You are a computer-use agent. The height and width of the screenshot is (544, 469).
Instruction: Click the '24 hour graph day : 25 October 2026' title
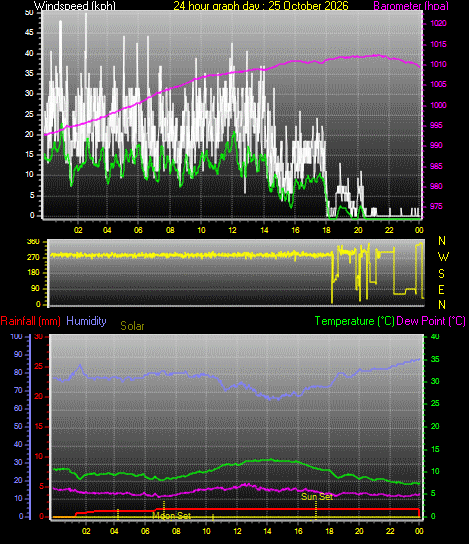(261, 6)
